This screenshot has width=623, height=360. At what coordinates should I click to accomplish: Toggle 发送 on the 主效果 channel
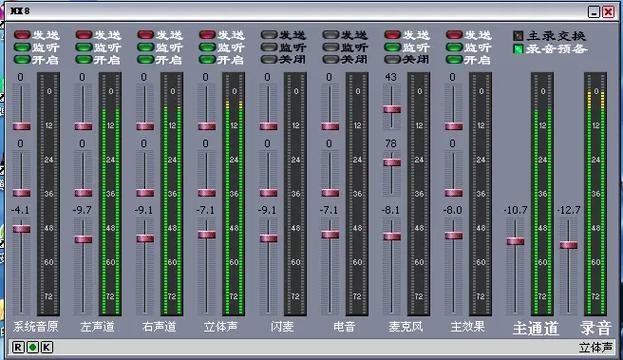454,35
